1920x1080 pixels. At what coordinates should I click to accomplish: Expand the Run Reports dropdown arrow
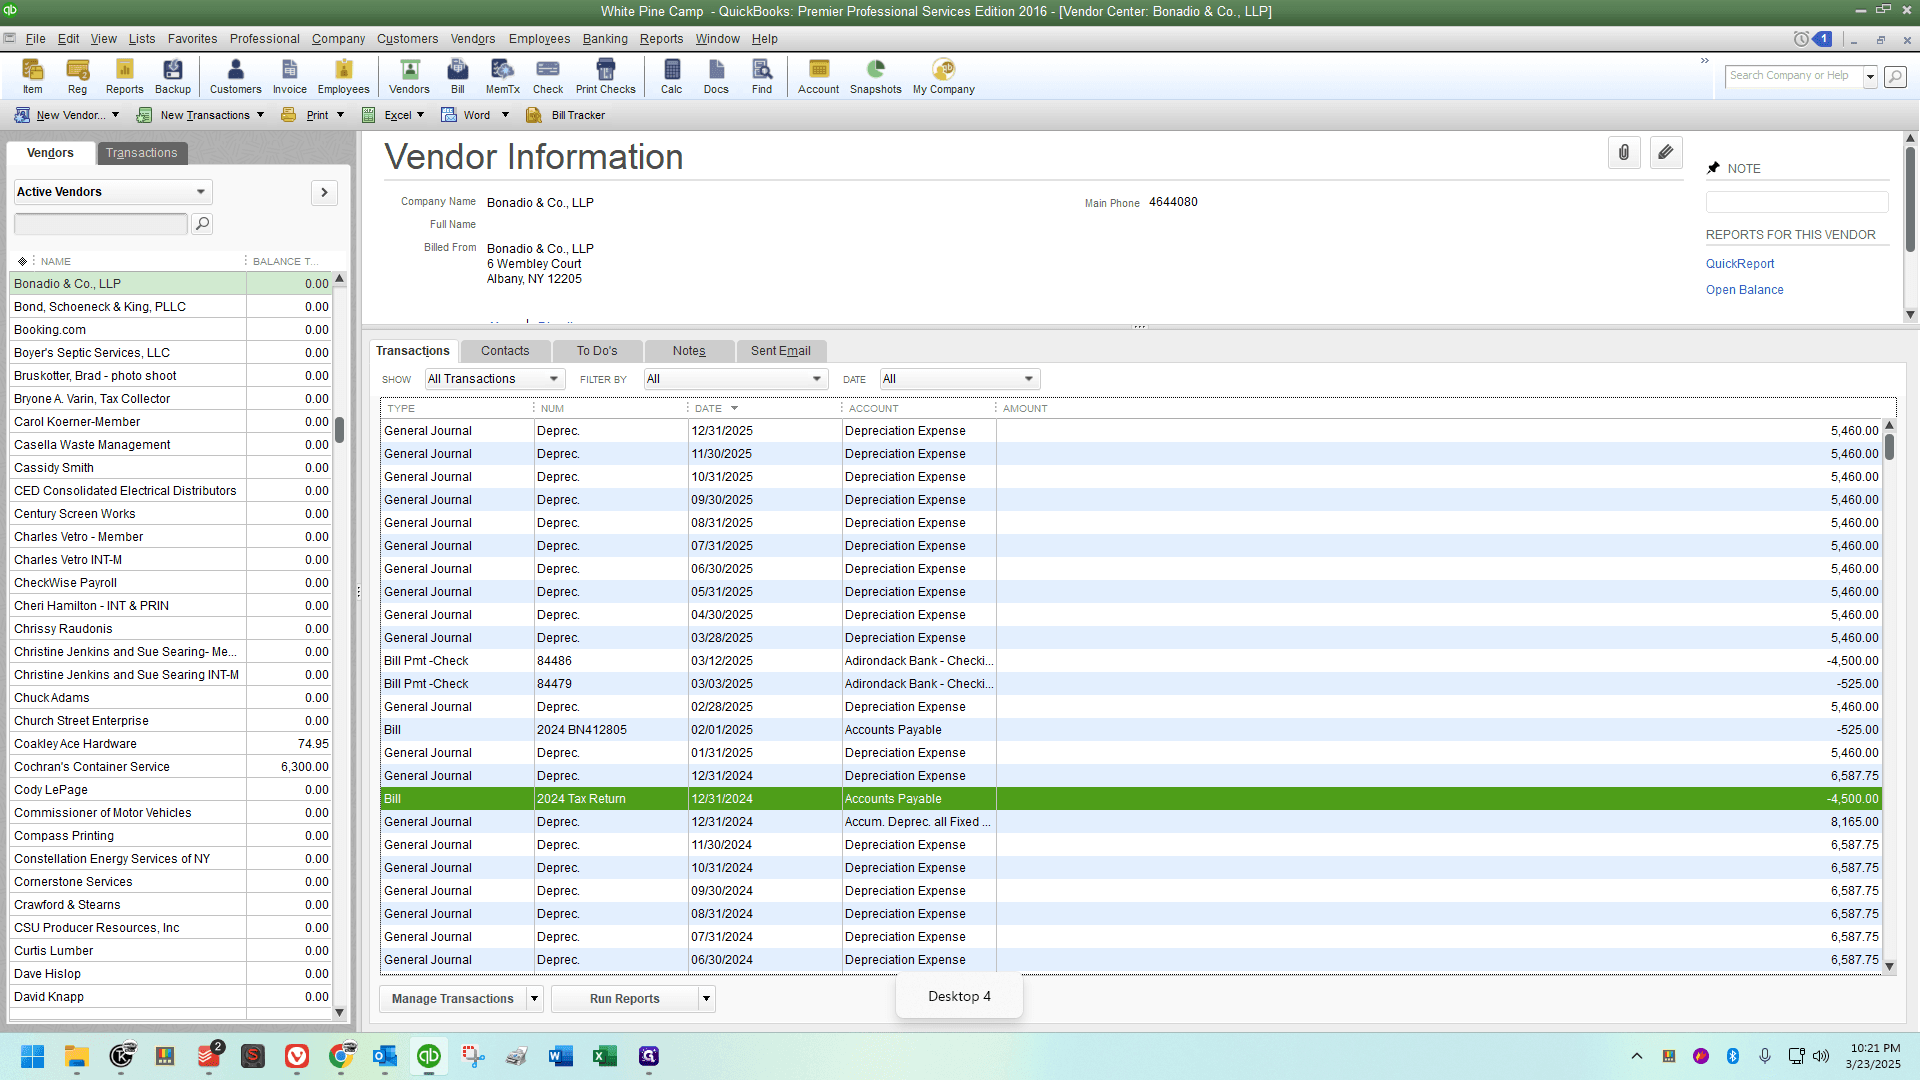coord(707,998)
